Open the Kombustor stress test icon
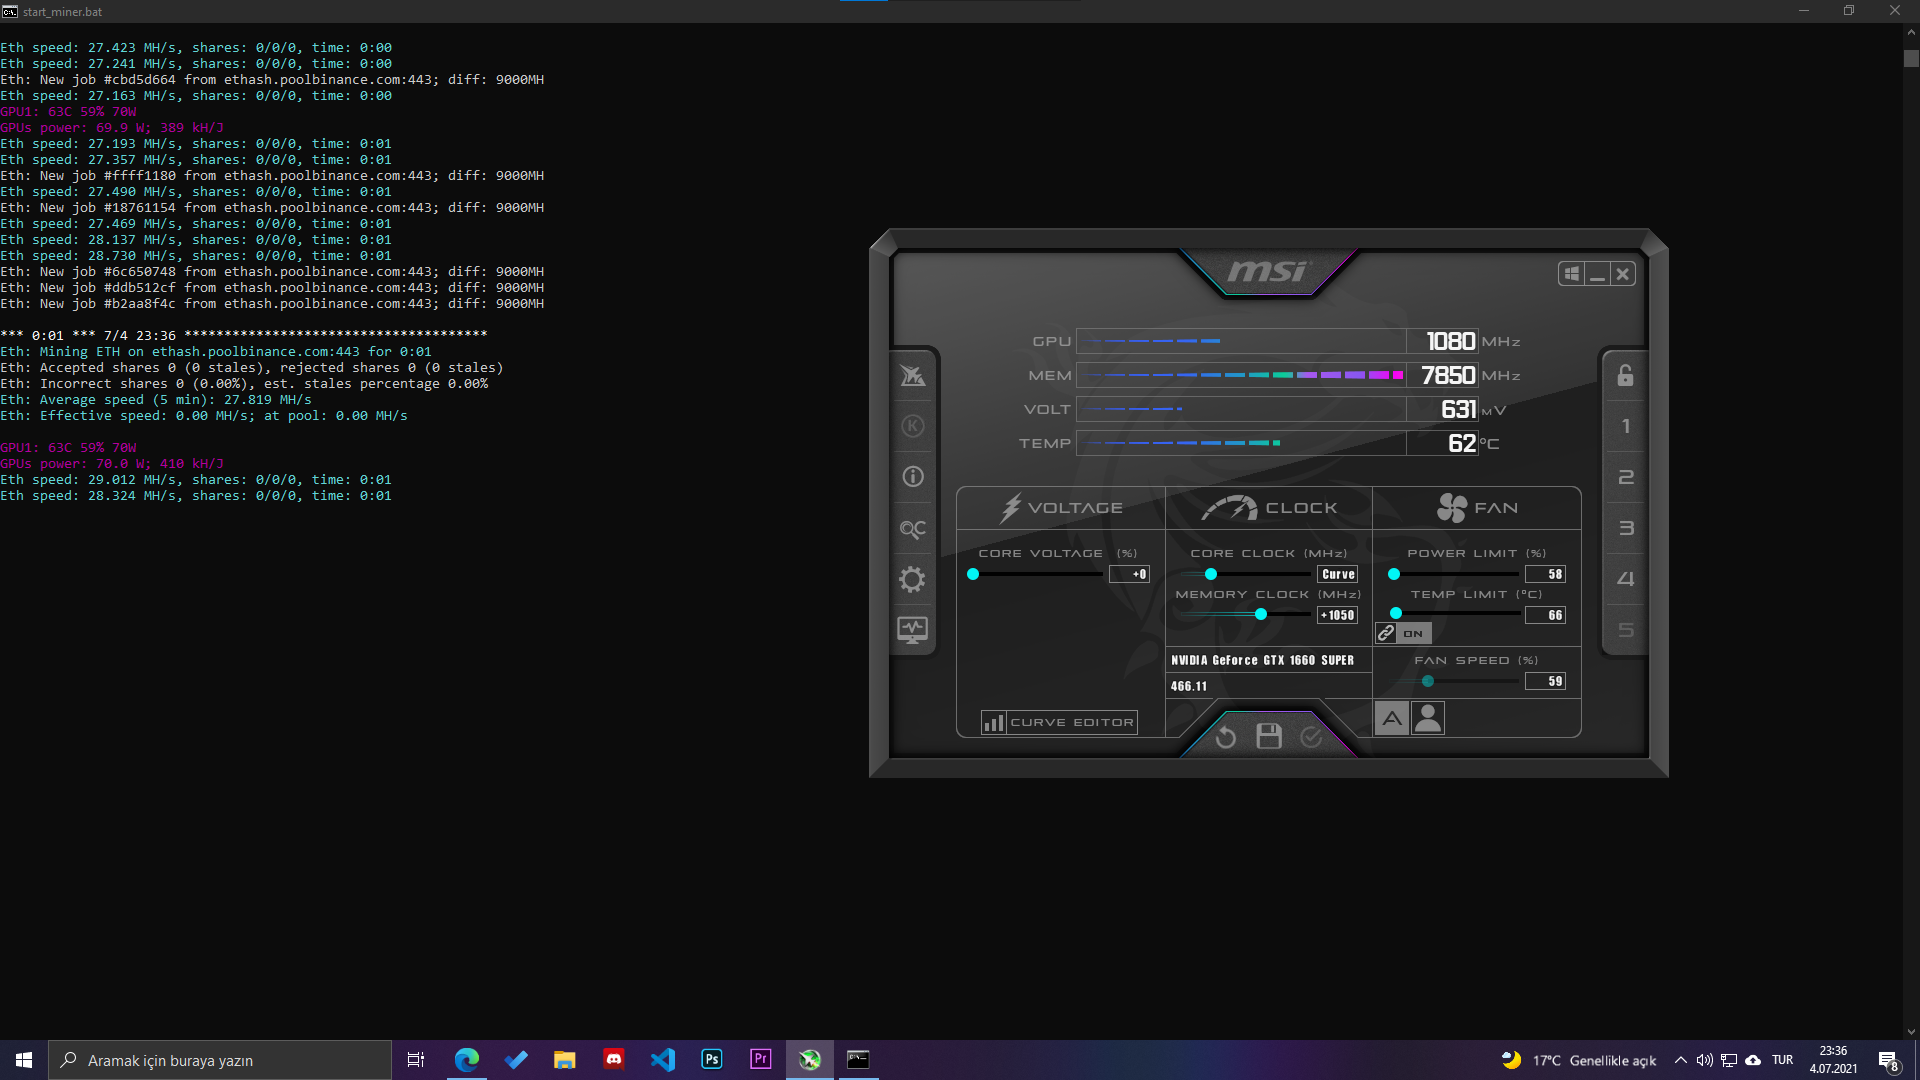1920x1080 pixels. click(912, 426)
